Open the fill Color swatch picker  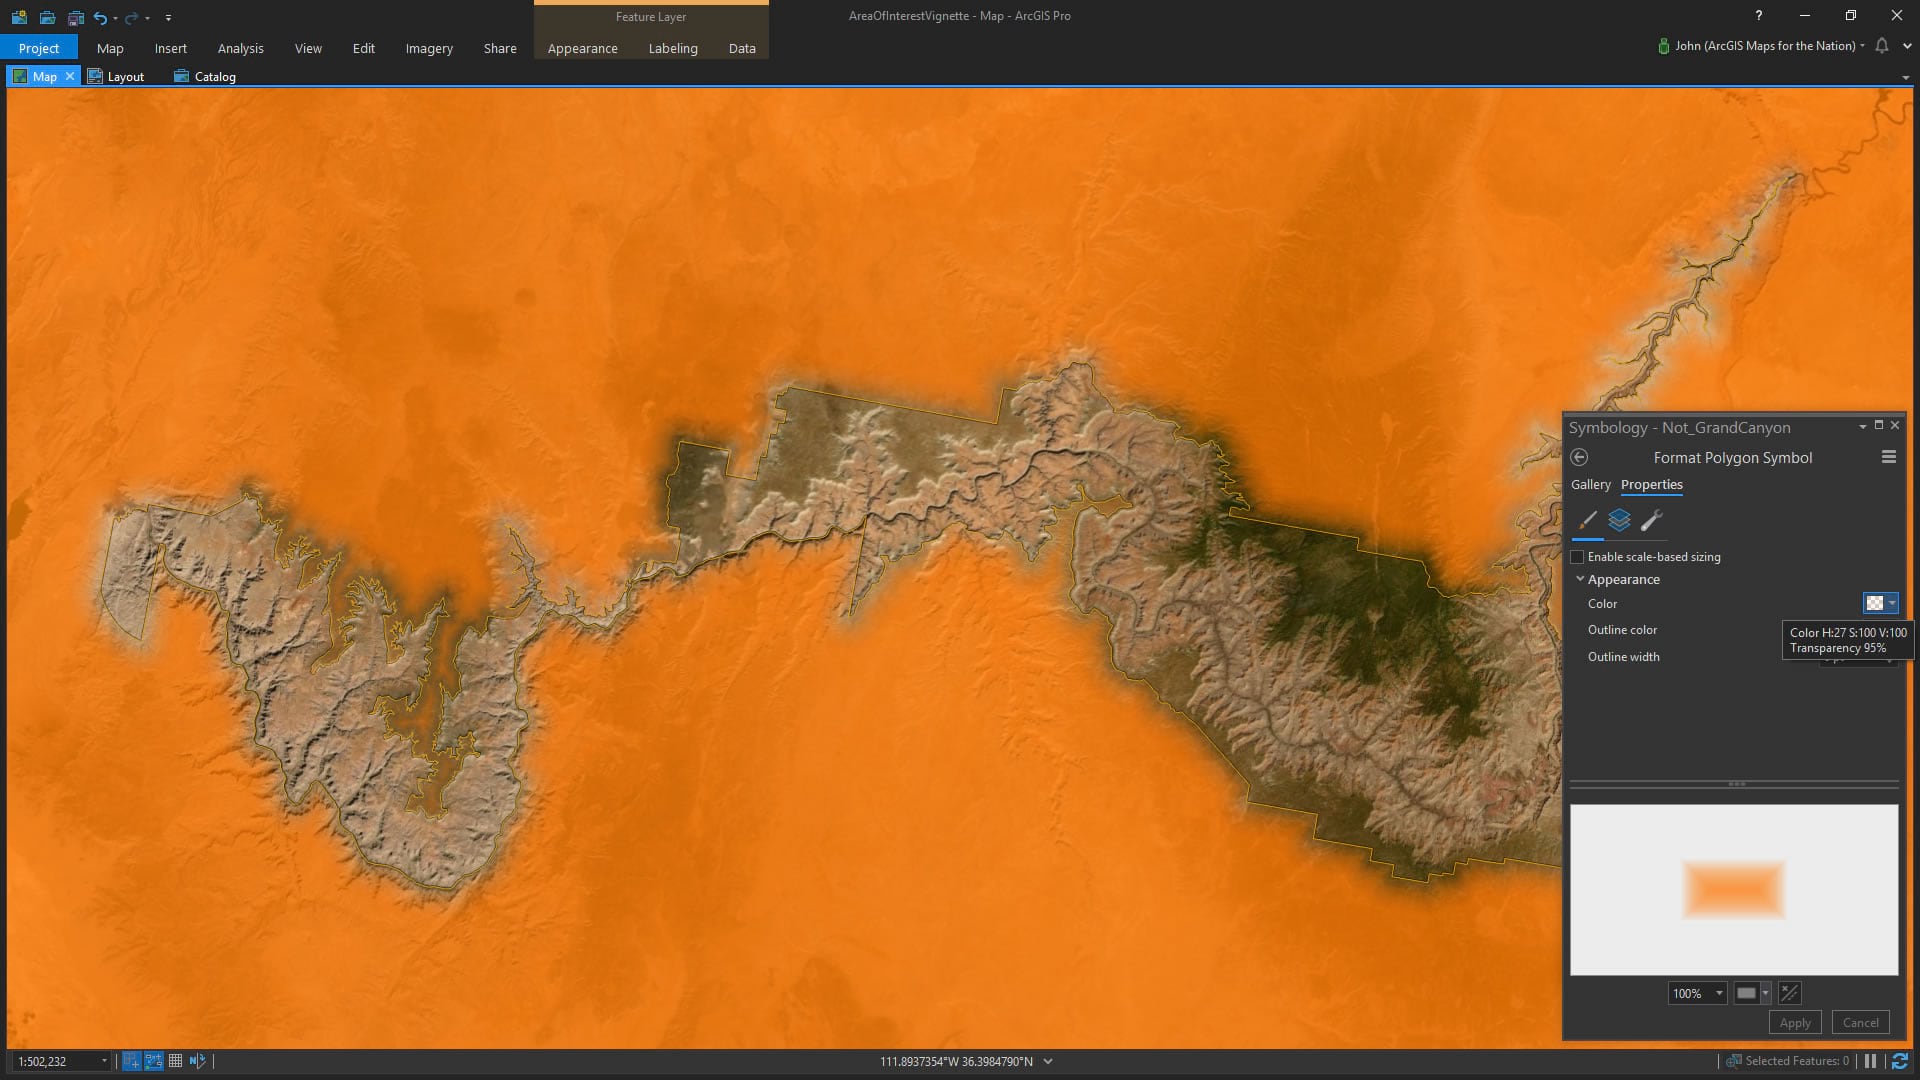(x=1875, y=603)
